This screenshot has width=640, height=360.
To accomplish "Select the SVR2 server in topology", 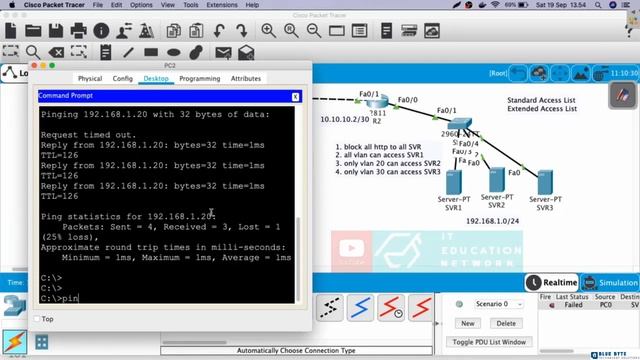I will [x=497, y=180].
